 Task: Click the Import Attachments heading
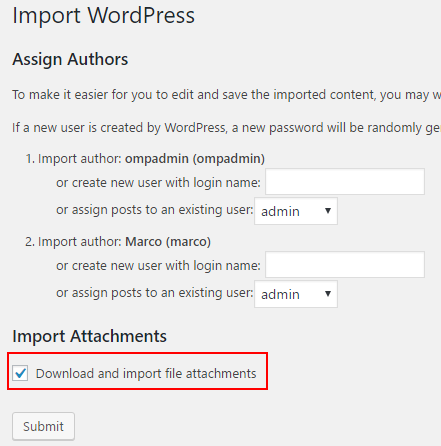point(89,336)
